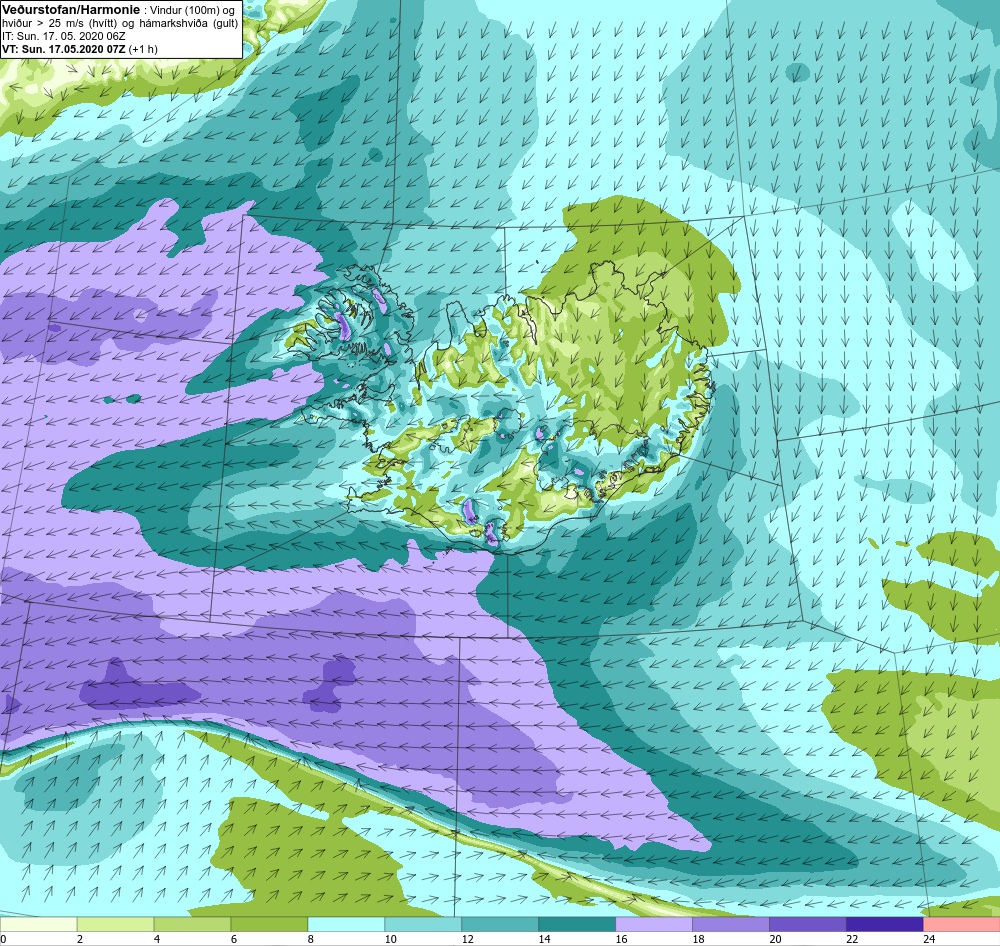Select the violet 20–22 m/s swatch

pyautogui.click(x=807, y=924)
